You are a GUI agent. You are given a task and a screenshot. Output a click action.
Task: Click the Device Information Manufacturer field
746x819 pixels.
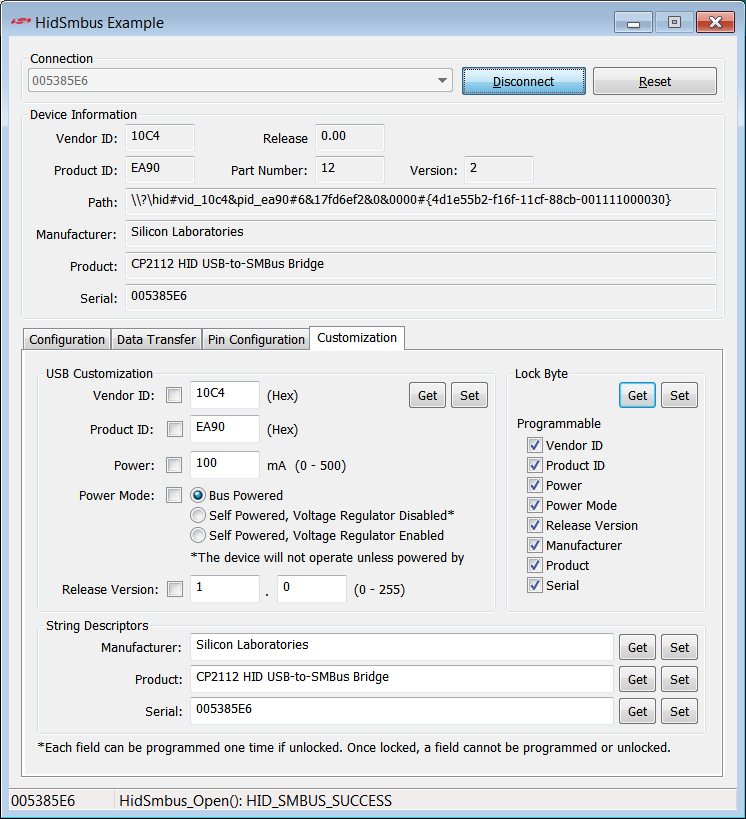(x=421, y=233)
